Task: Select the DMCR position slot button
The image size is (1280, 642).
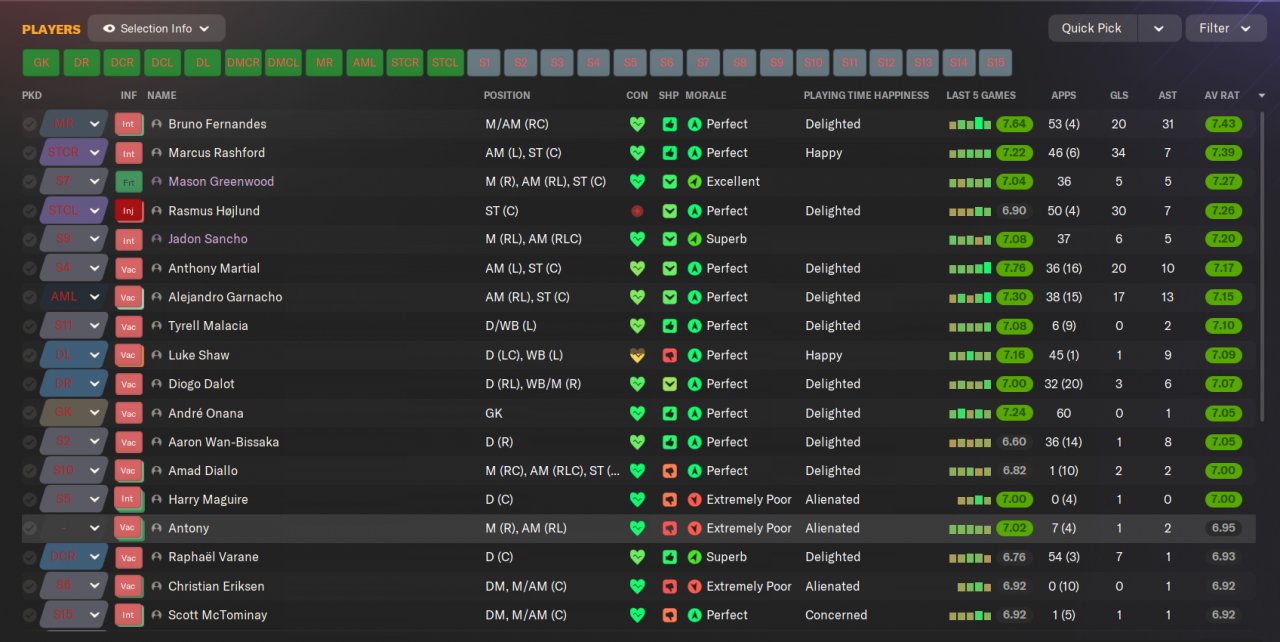Action: 243,62
